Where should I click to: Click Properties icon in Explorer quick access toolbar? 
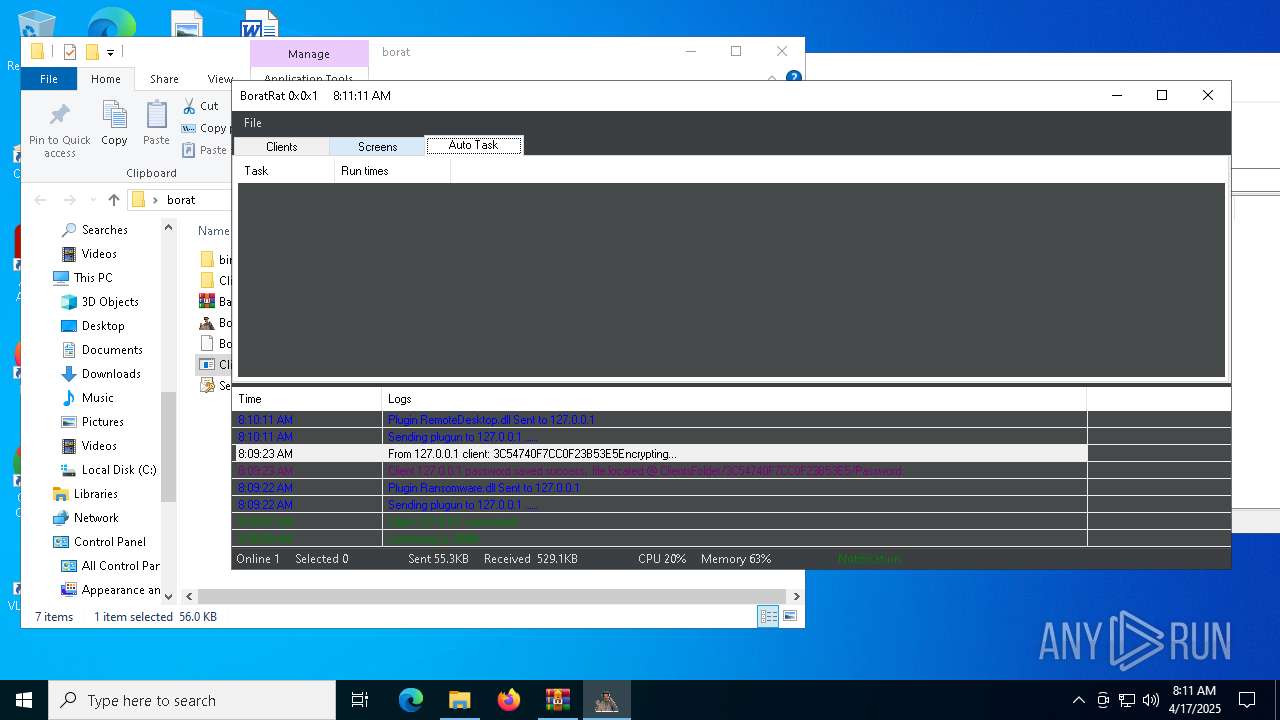pyautogui.click(x=69, y=52)
